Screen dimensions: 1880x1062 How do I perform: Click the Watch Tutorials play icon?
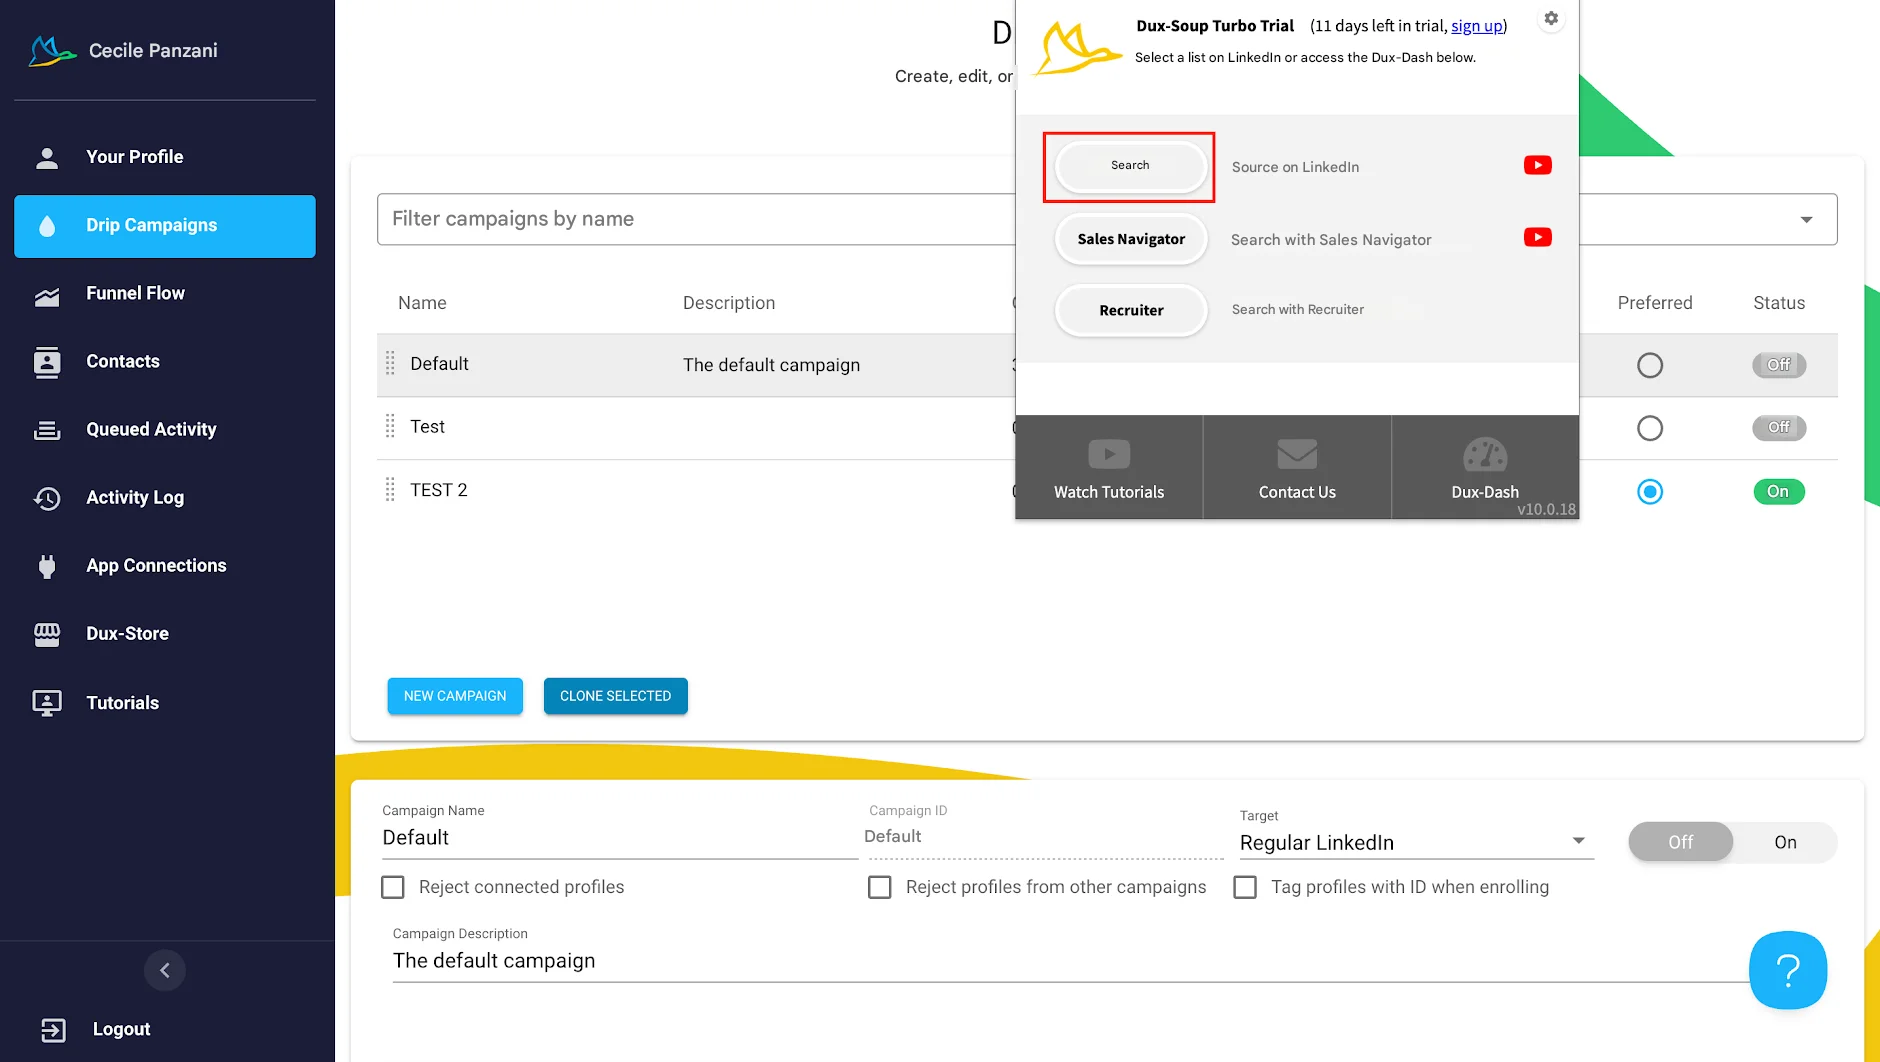pos(1109,454)
